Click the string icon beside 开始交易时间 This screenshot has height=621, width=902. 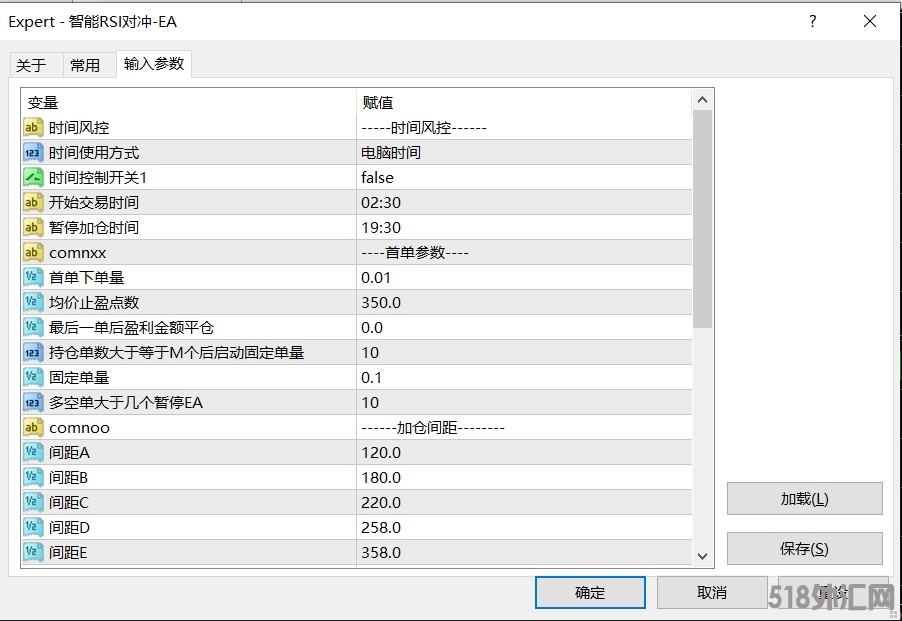(33, 202)
